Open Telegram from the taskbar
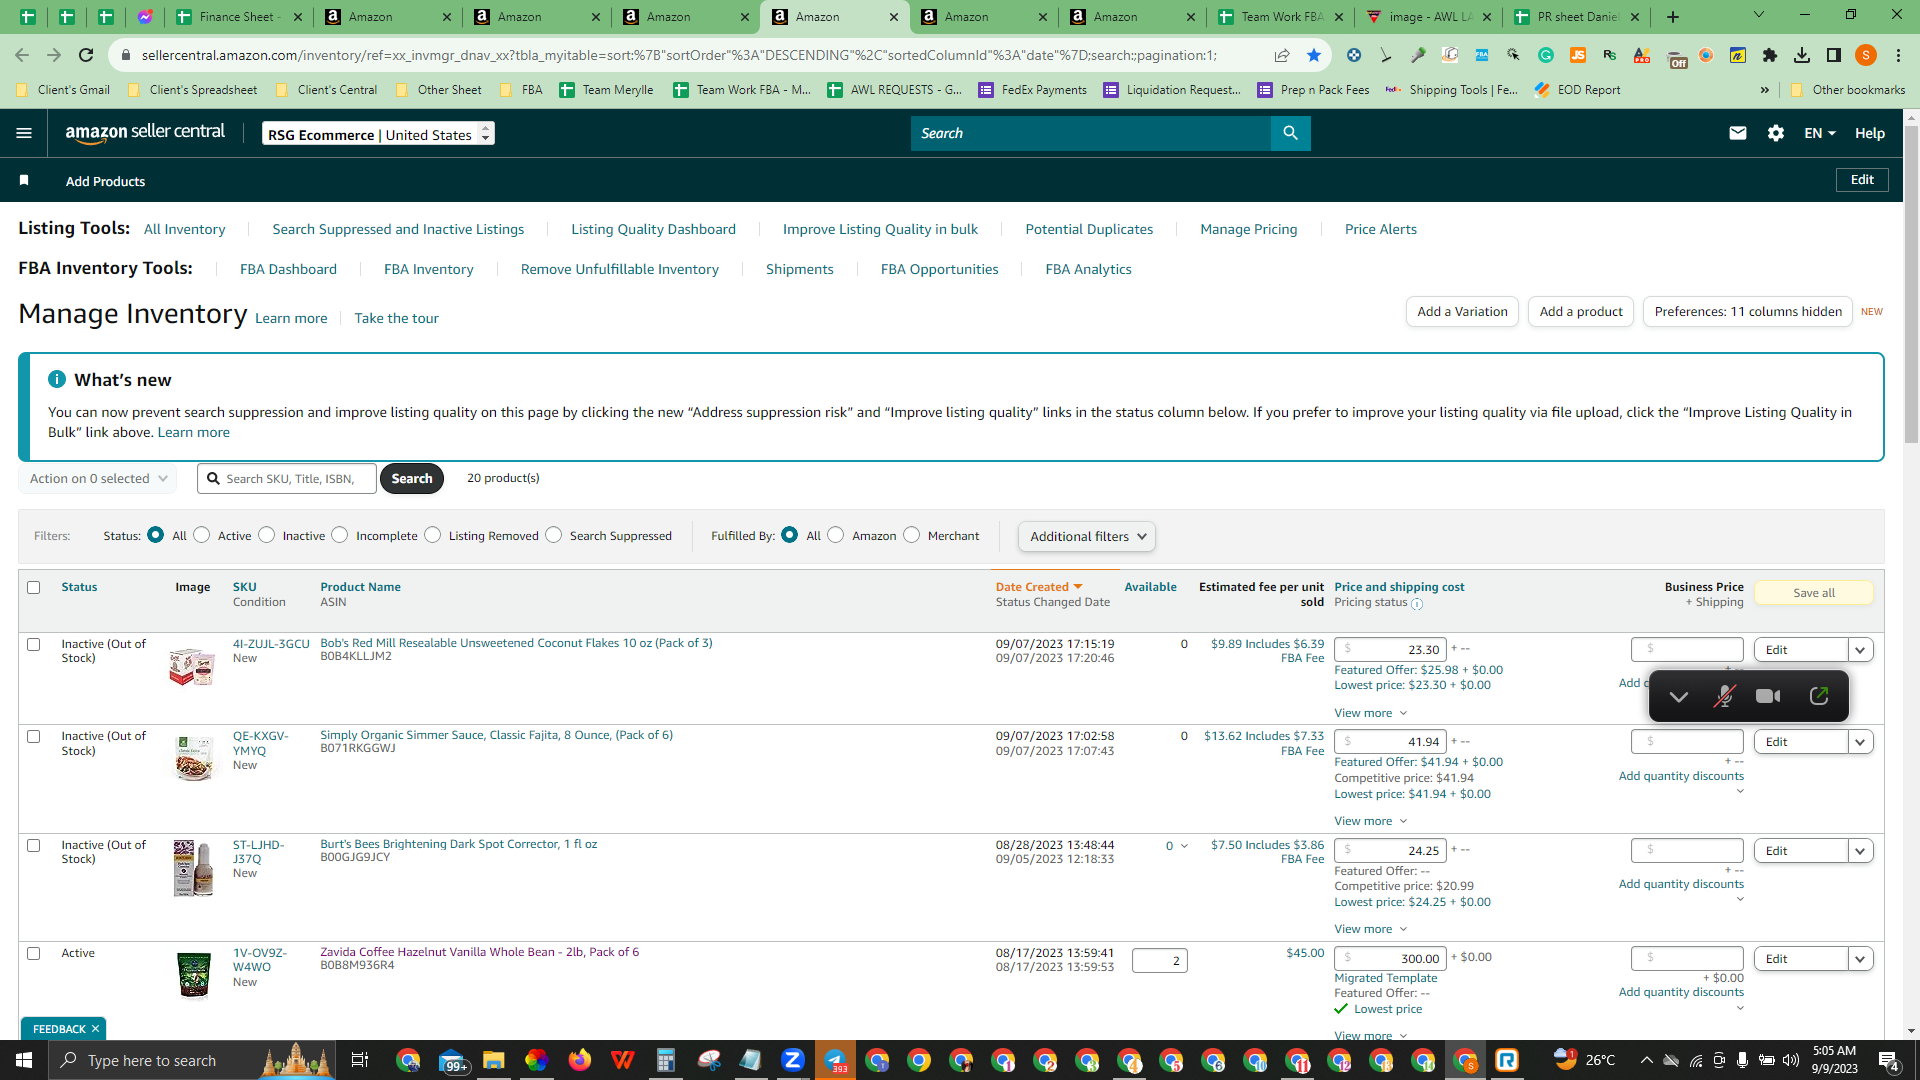The width and height of the screenshot is (1920, 1080). click(835, 1060)
